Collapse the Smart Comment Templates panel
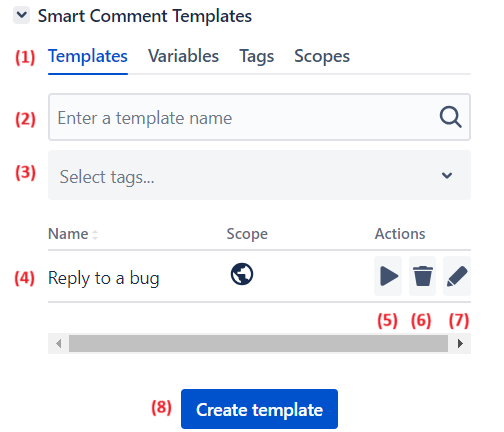Screen dimensions: 504x432 pyautogui.click(x=21, y=15)
